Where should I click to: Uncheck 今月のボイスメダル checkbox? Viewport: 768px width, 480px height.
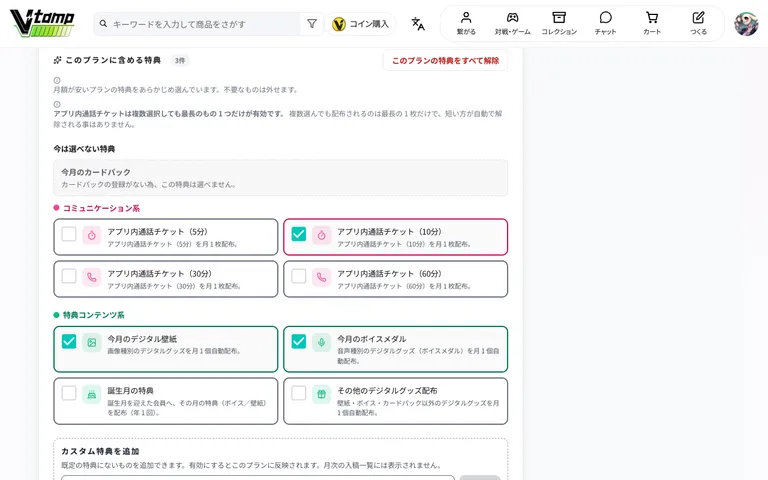(x=299, y=341)
